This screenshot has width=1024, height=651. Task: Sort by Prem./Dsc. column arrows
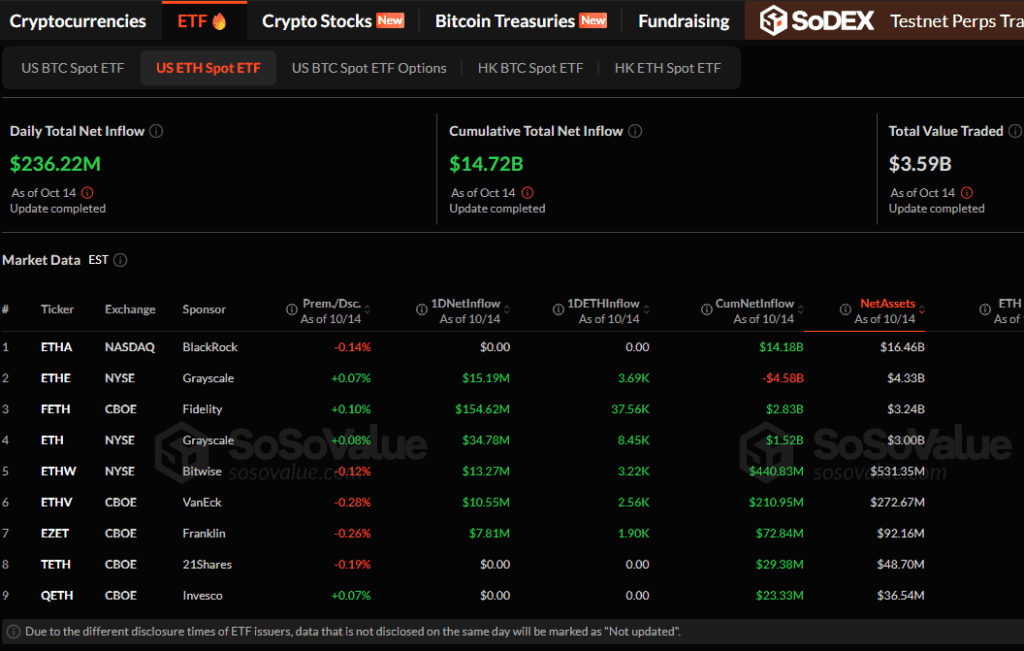coord(368,310)
